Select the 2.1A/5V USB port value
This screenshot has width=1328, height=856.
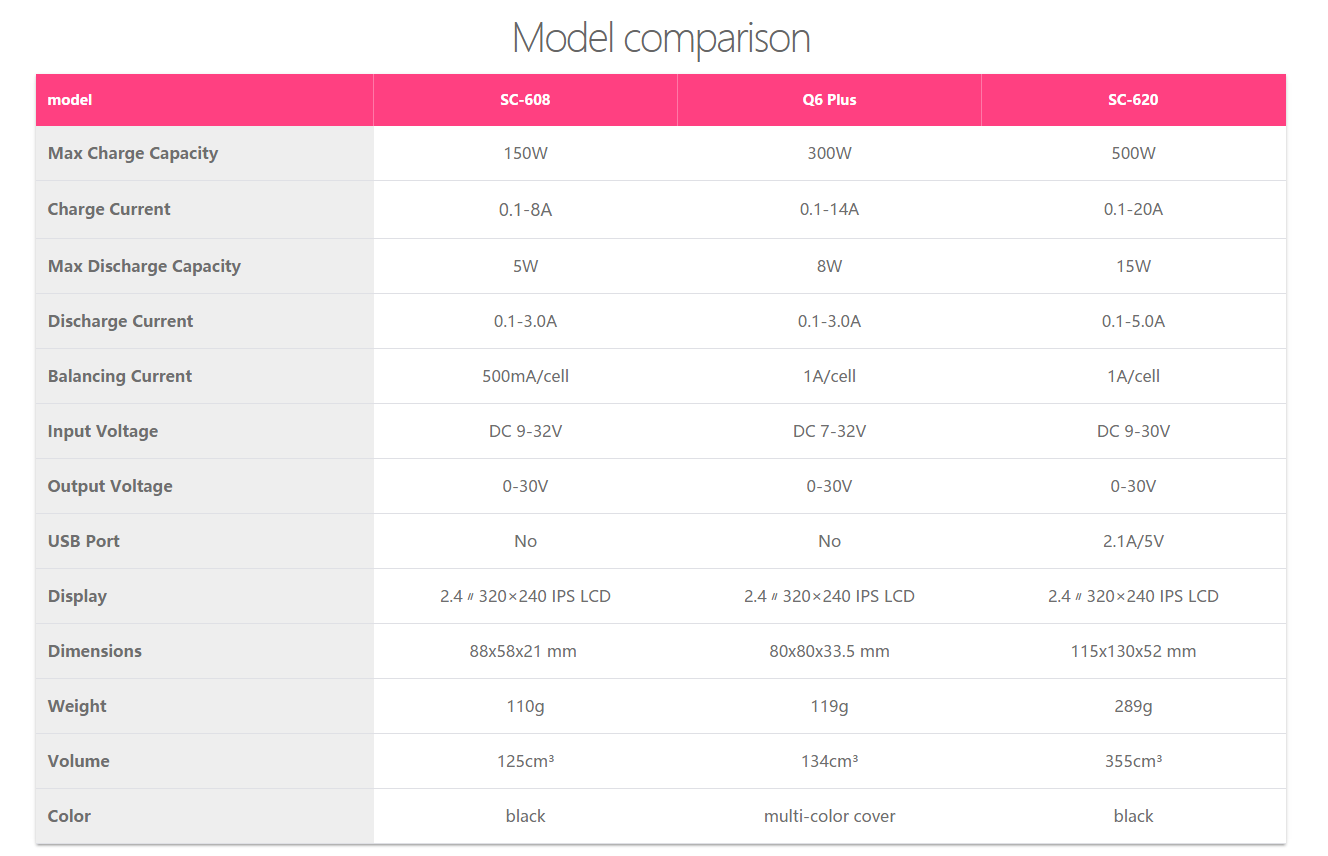click(1133, 541)
